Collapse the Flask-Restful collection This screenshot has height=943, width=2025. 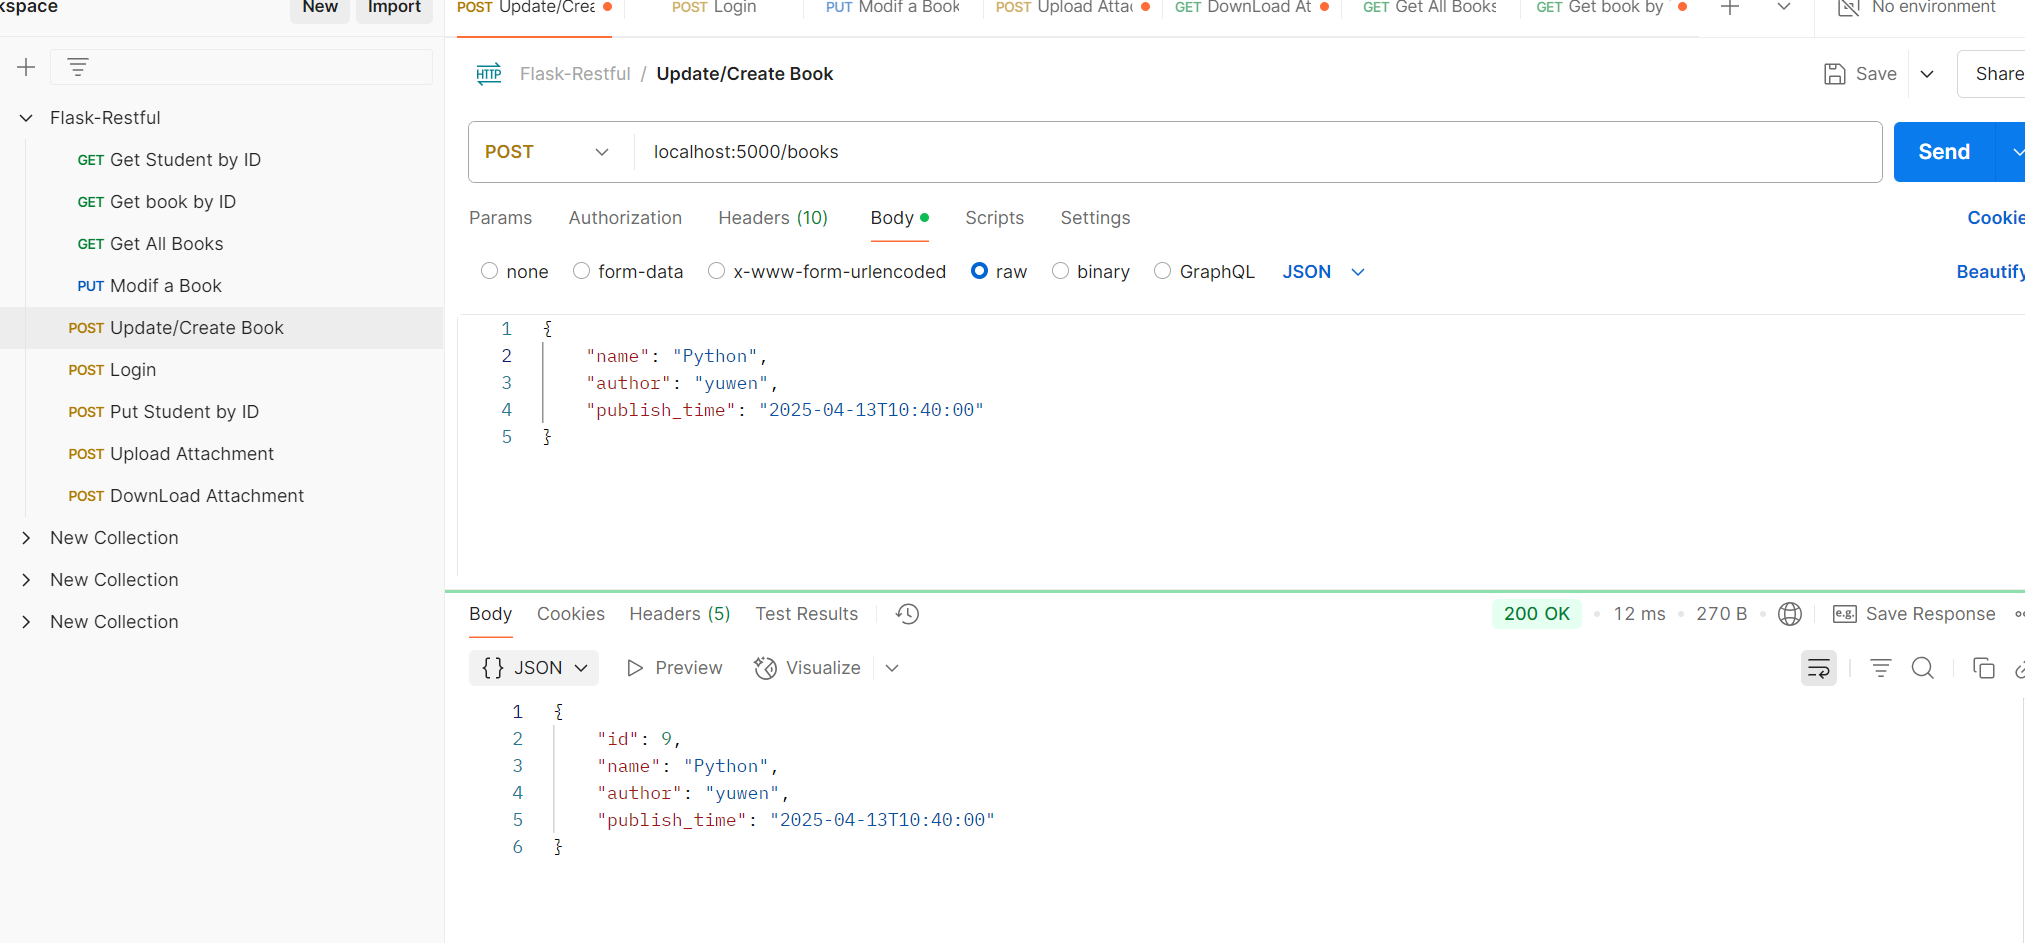point(26,118)
